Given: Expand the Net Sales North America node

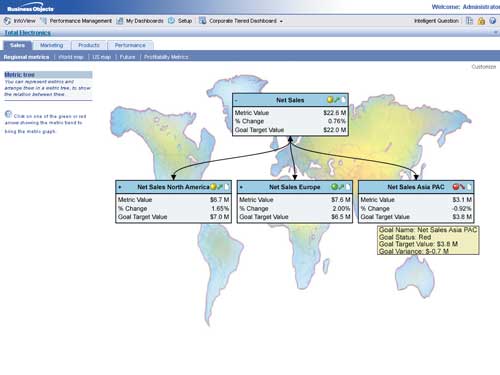Looking at the screenshot, I should [x=120, y=187].
